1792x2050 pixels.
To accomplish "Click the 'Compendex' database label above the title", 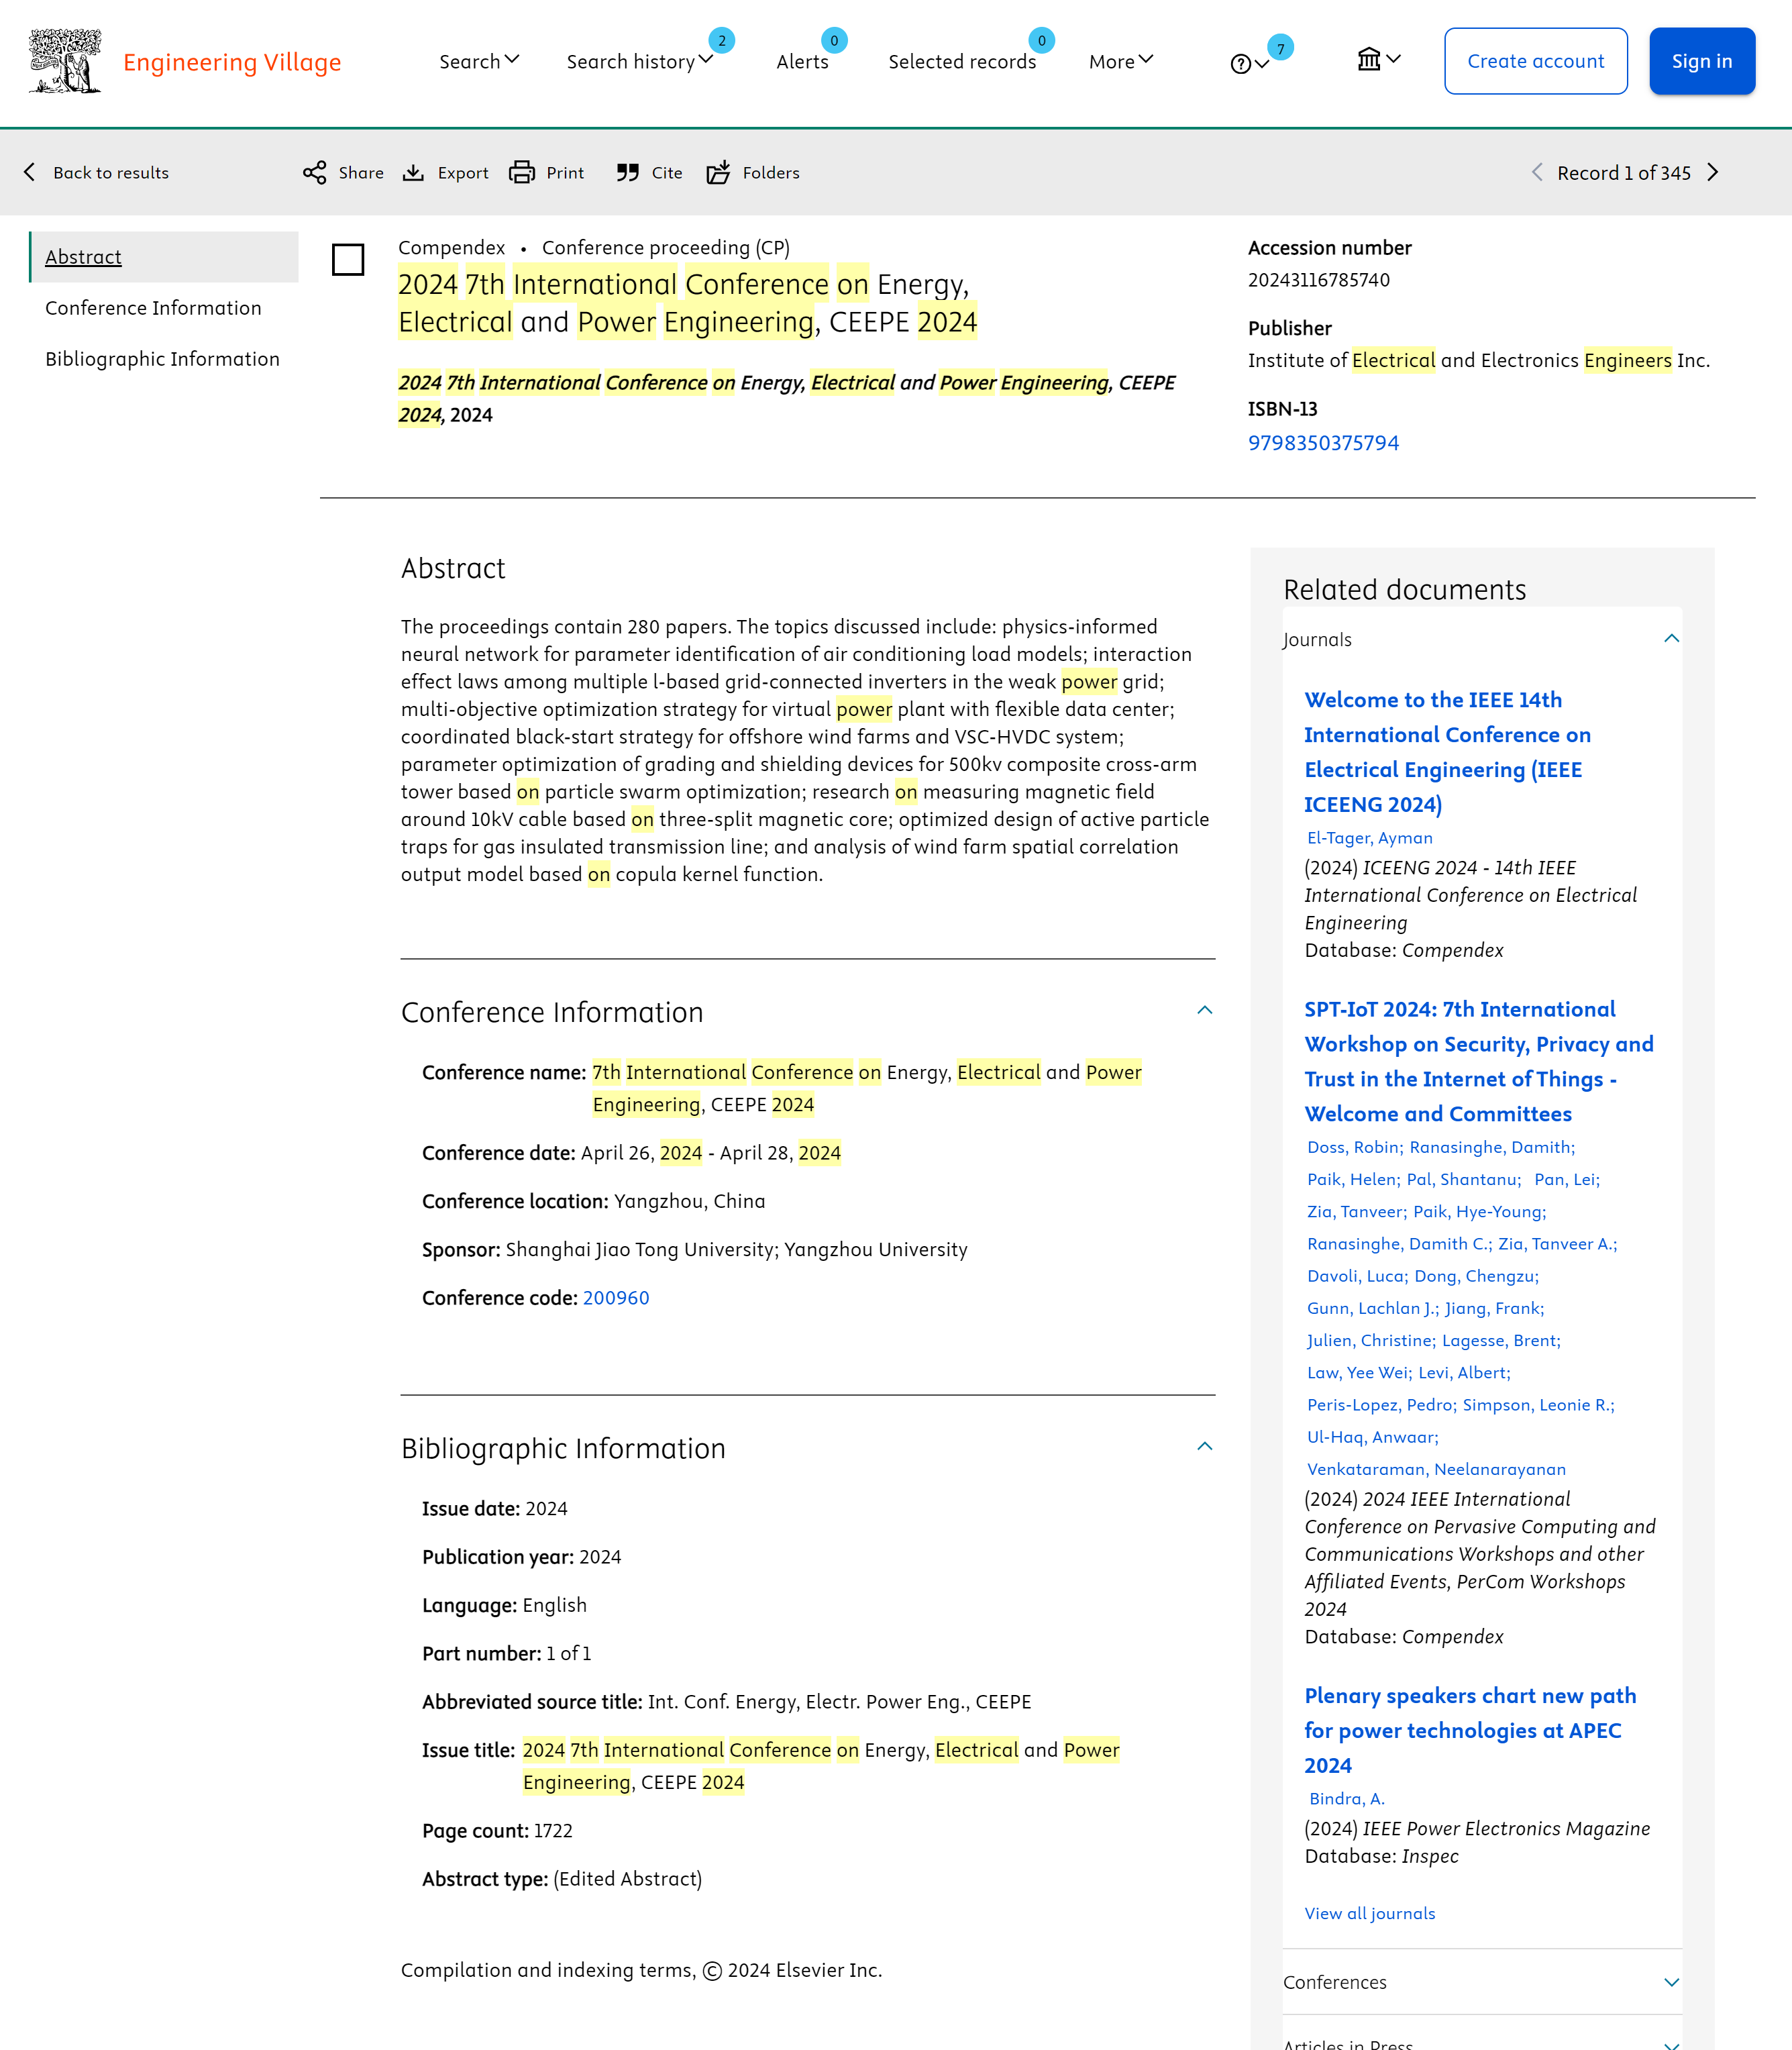I will point(452,247).
